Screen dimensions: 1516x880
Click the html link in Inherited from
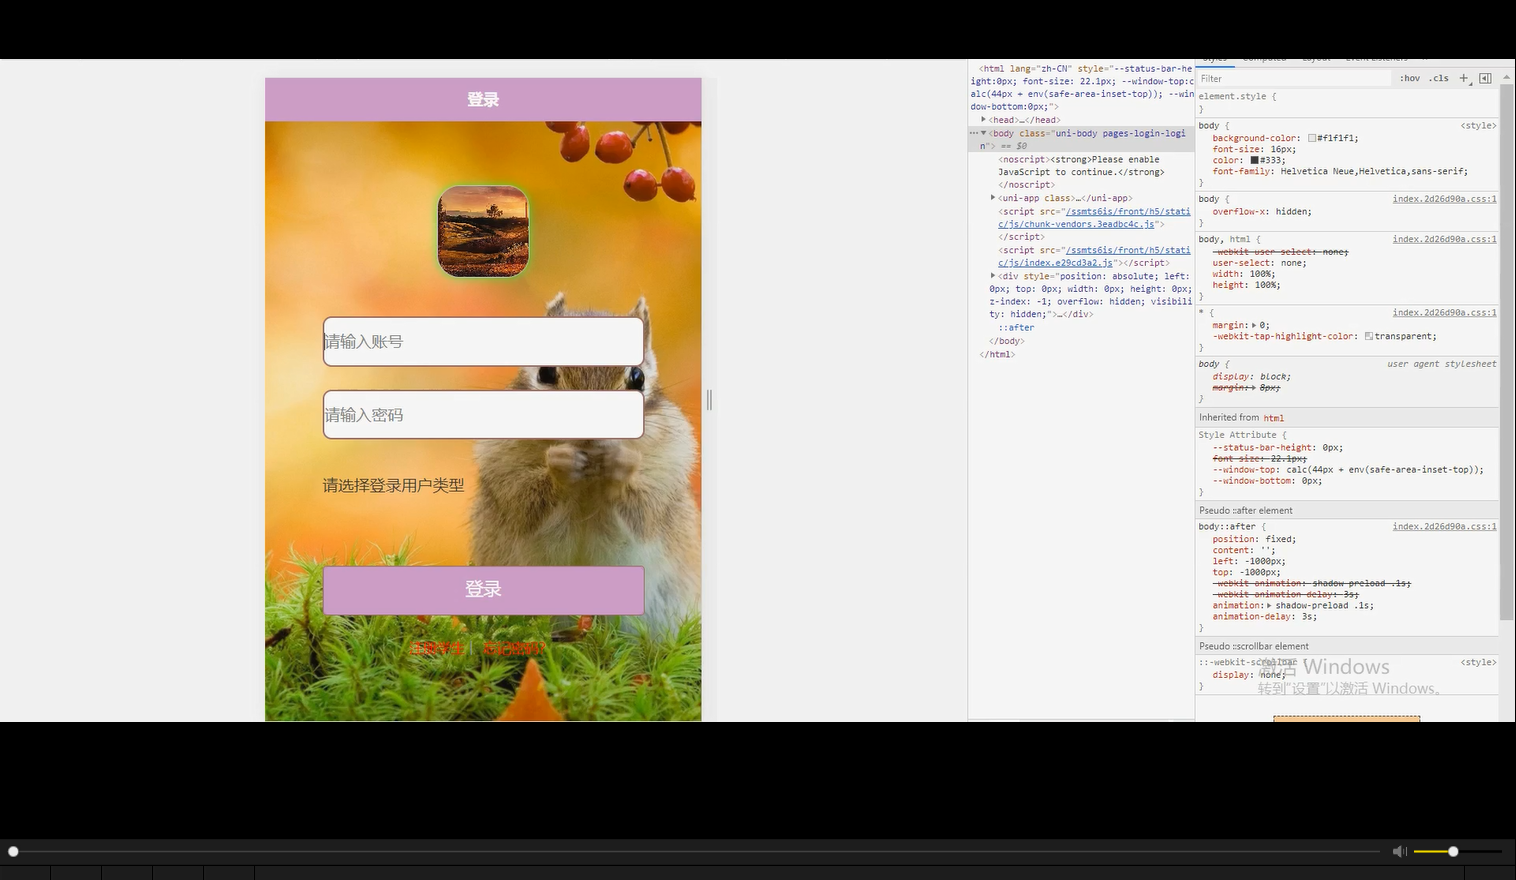tap(1273, 418)
